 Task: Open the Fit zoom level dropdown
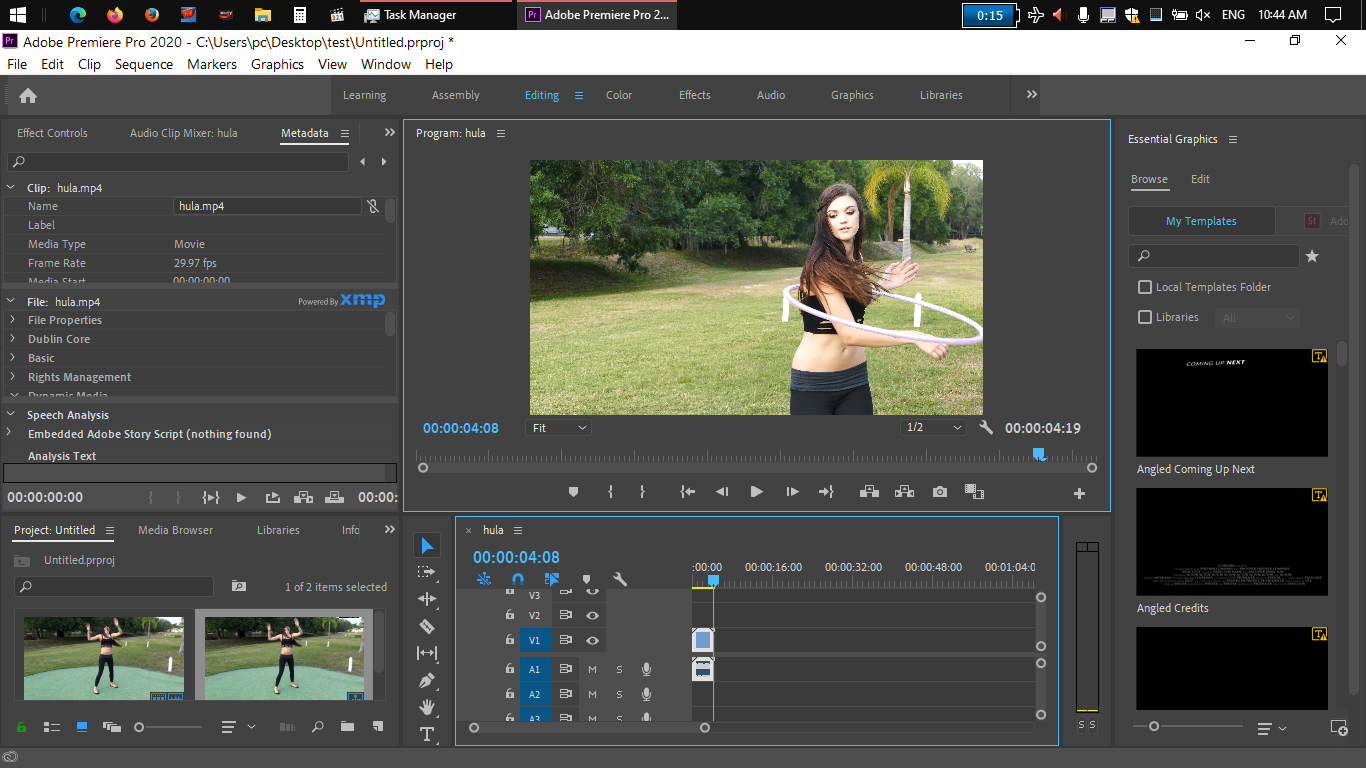pos(559,428)
